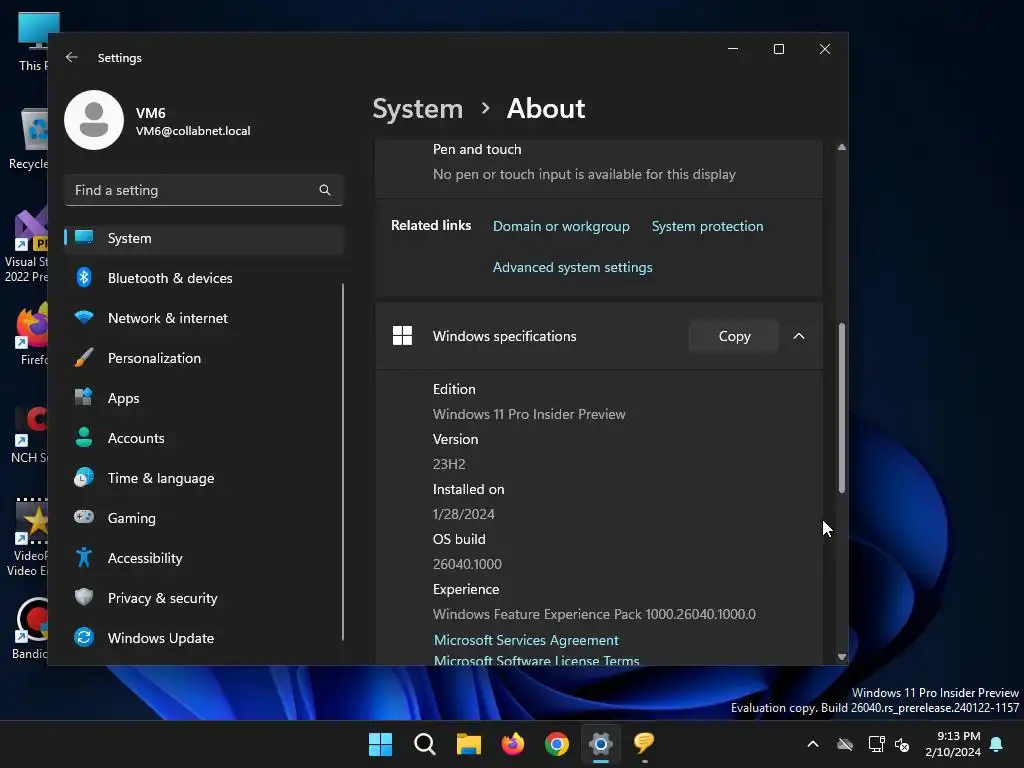This screenshot has height=768, width=1024.
Task: Collapse the Windows specifications section
Action: (x=799, y=336)
